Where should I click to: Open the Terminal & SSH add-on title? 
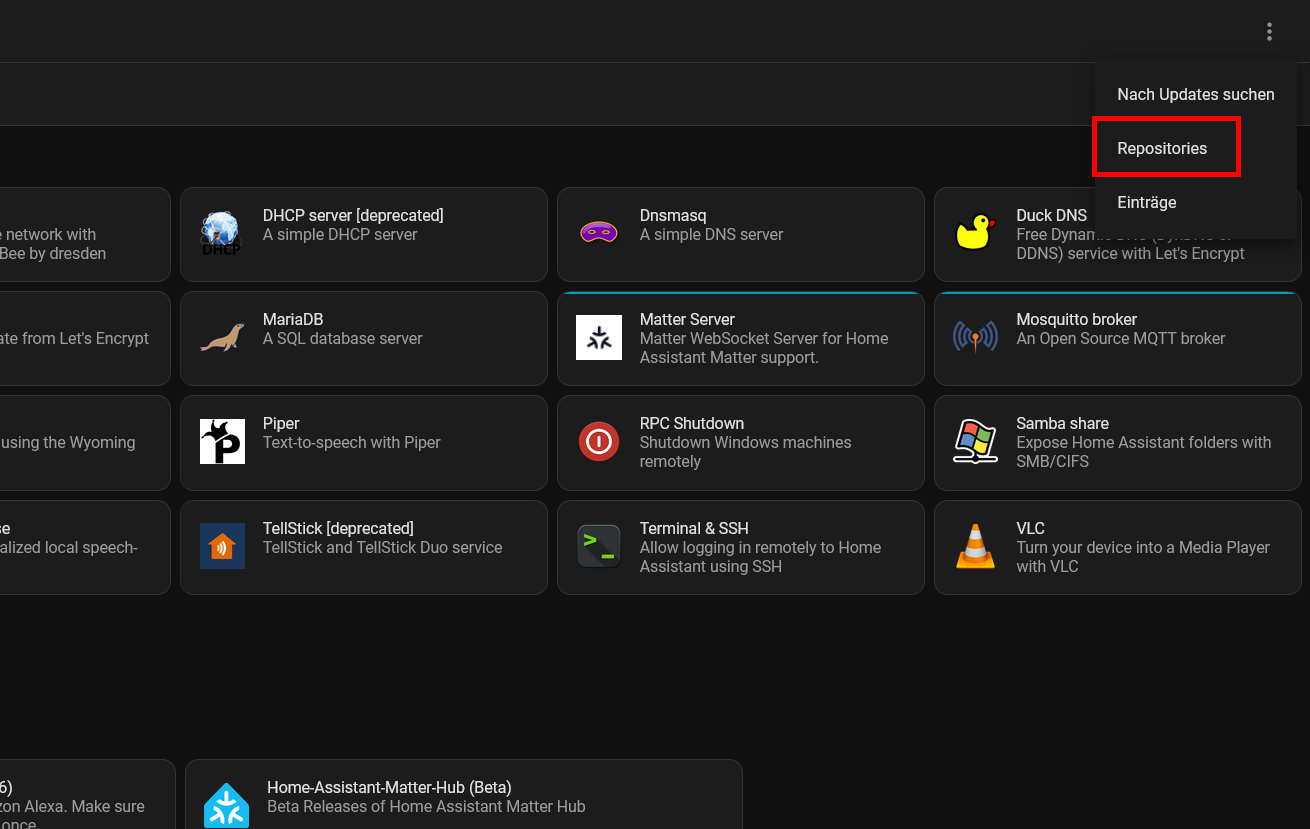(694, 528)
